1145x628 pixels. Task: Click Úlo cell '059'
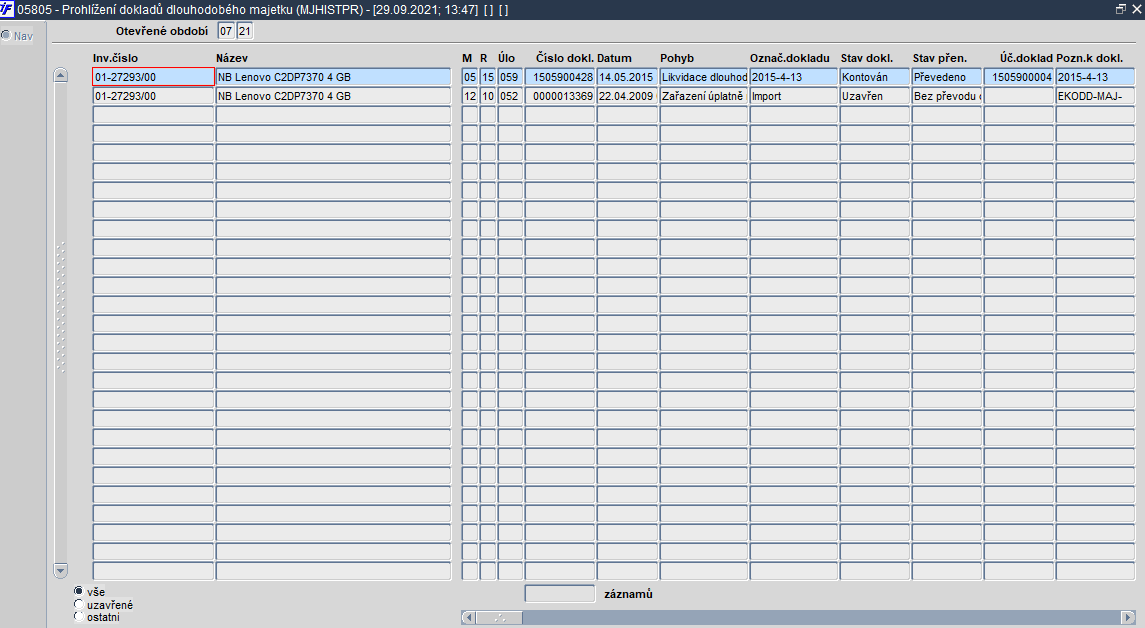510,77
